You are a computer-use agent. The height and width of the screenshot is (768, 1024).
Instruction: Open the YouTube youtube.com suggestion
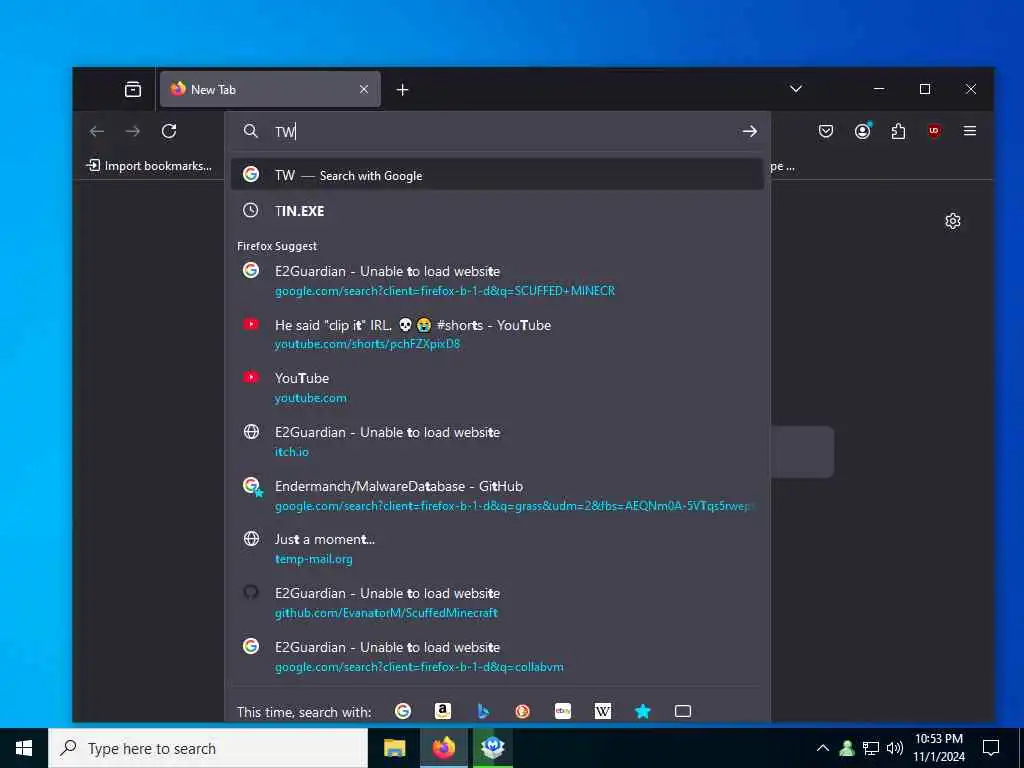[x=497, y=387]
